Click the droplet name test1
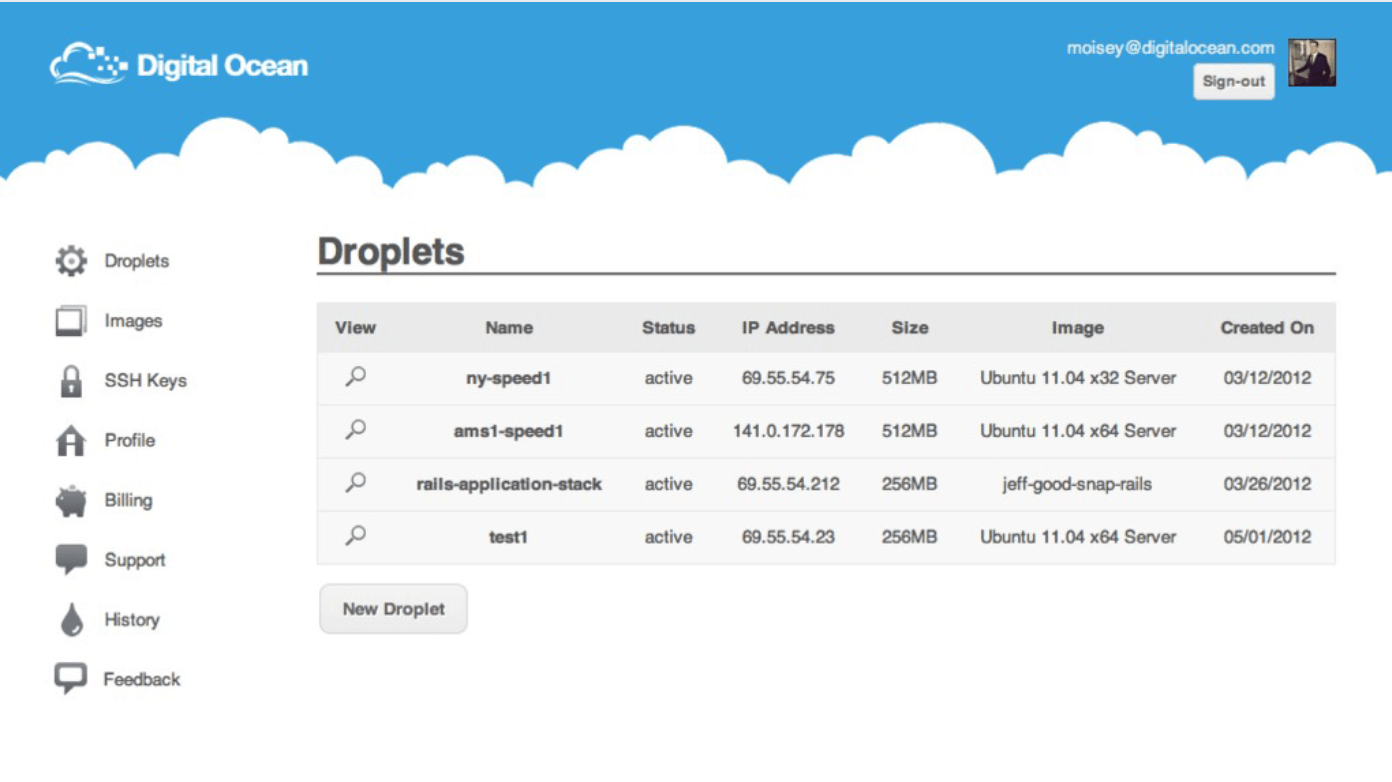 (508, 537)
